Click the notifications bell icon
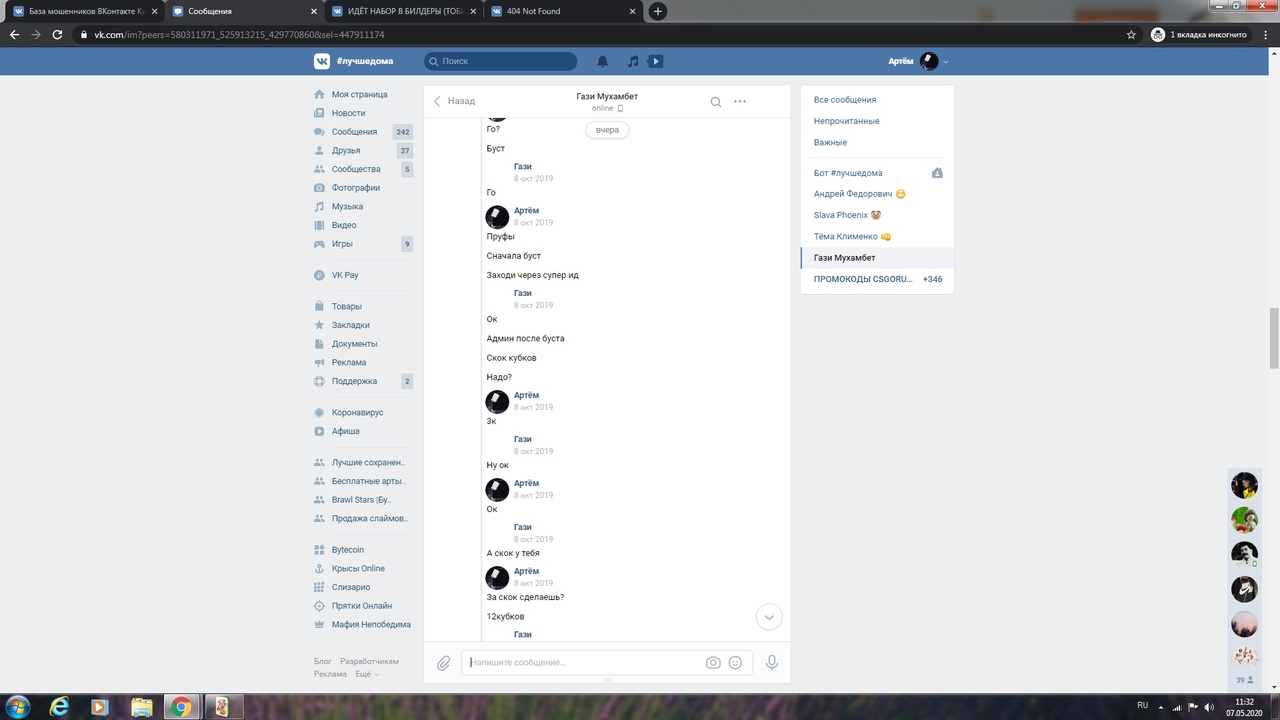1280x720 pixels. tap(603, 61)
